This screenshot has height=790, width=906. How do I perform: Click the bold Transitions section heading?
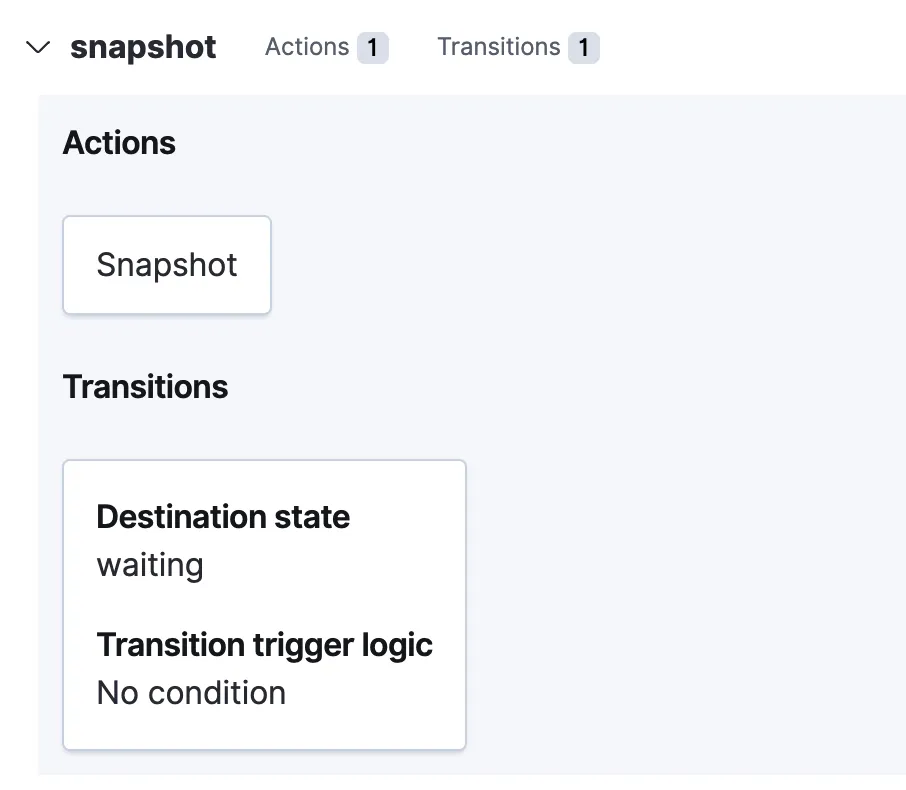click(145, 387)
